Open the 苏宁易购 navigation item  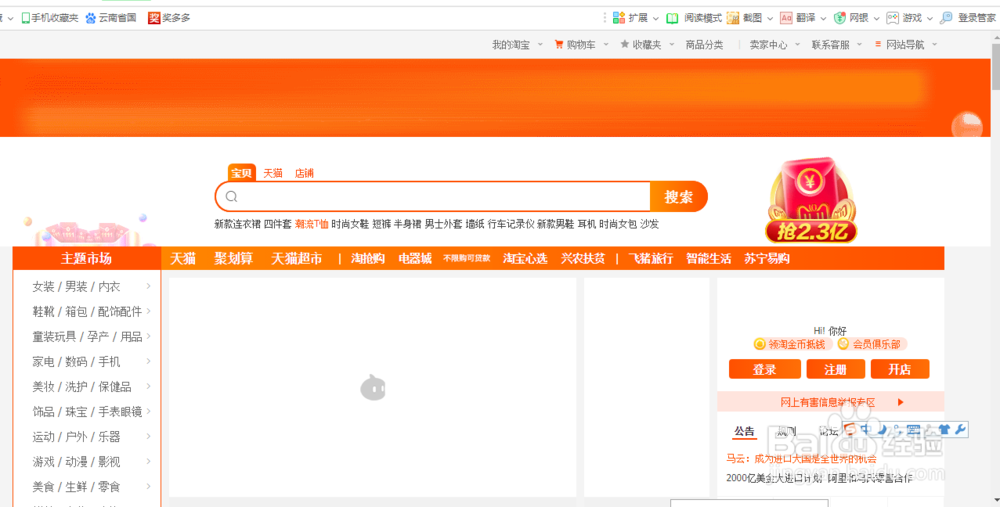767,258
